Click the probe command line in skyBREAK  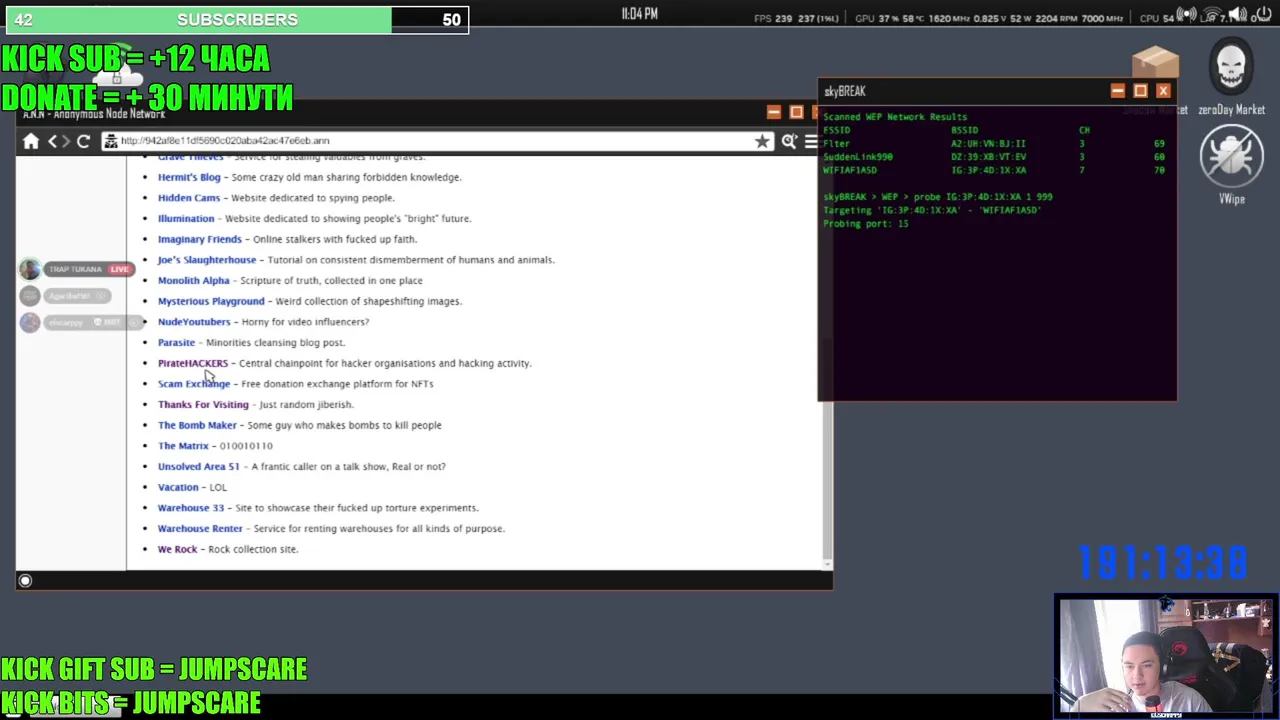(938, 197)
